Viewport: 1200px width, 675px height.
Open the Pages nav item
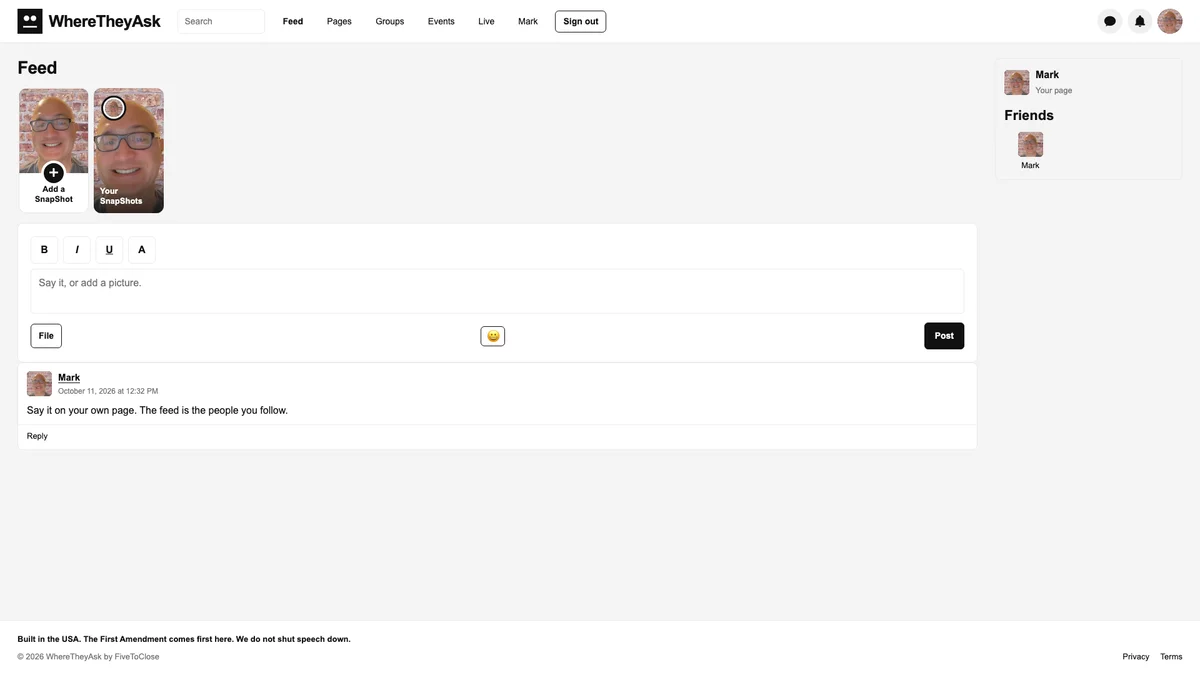pyautogui.click(x=339, y=21)
